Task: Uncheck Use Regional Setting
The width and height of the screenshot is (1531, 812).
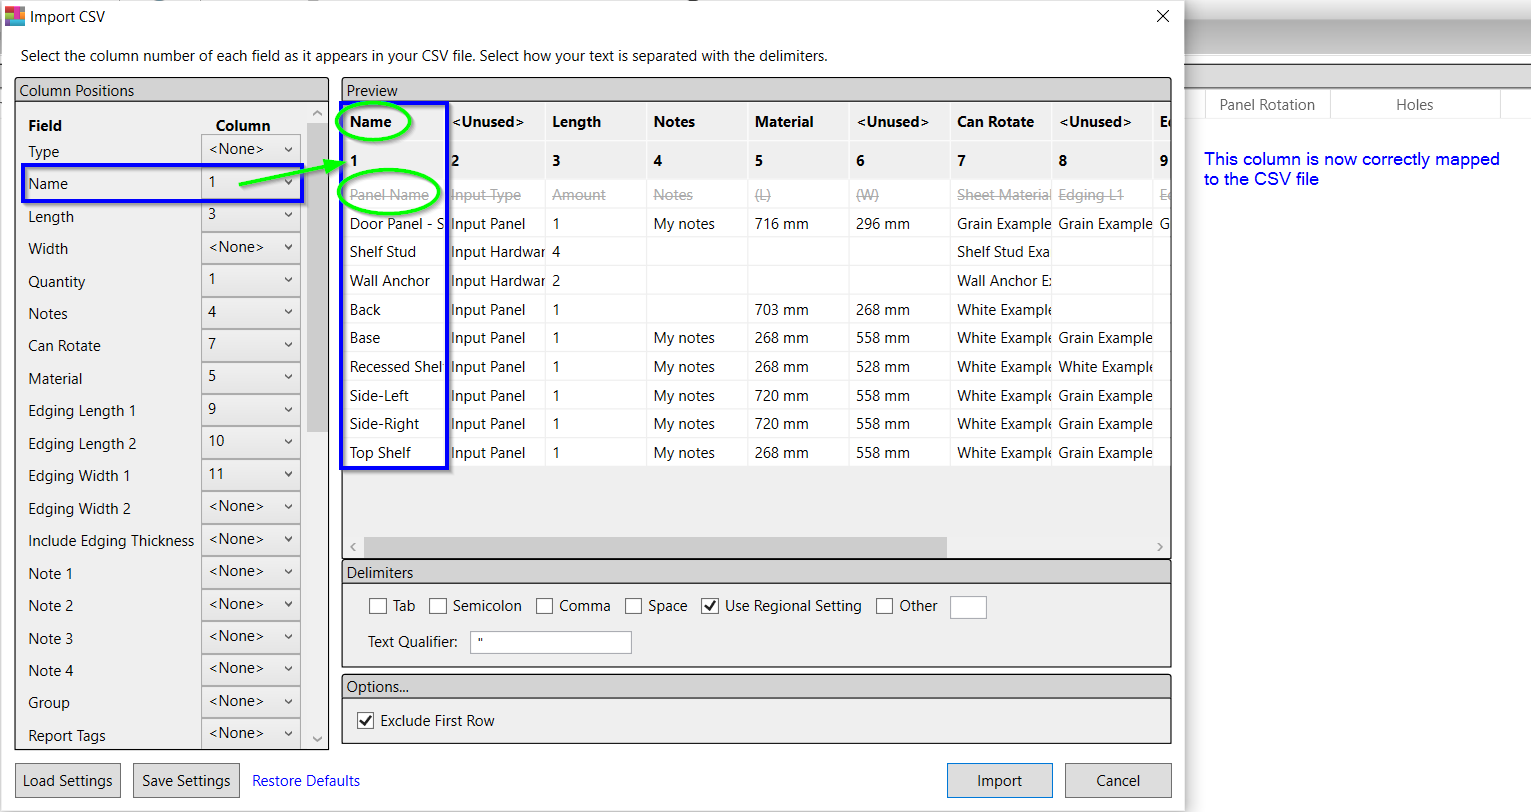Action: [x=710, y=606]
